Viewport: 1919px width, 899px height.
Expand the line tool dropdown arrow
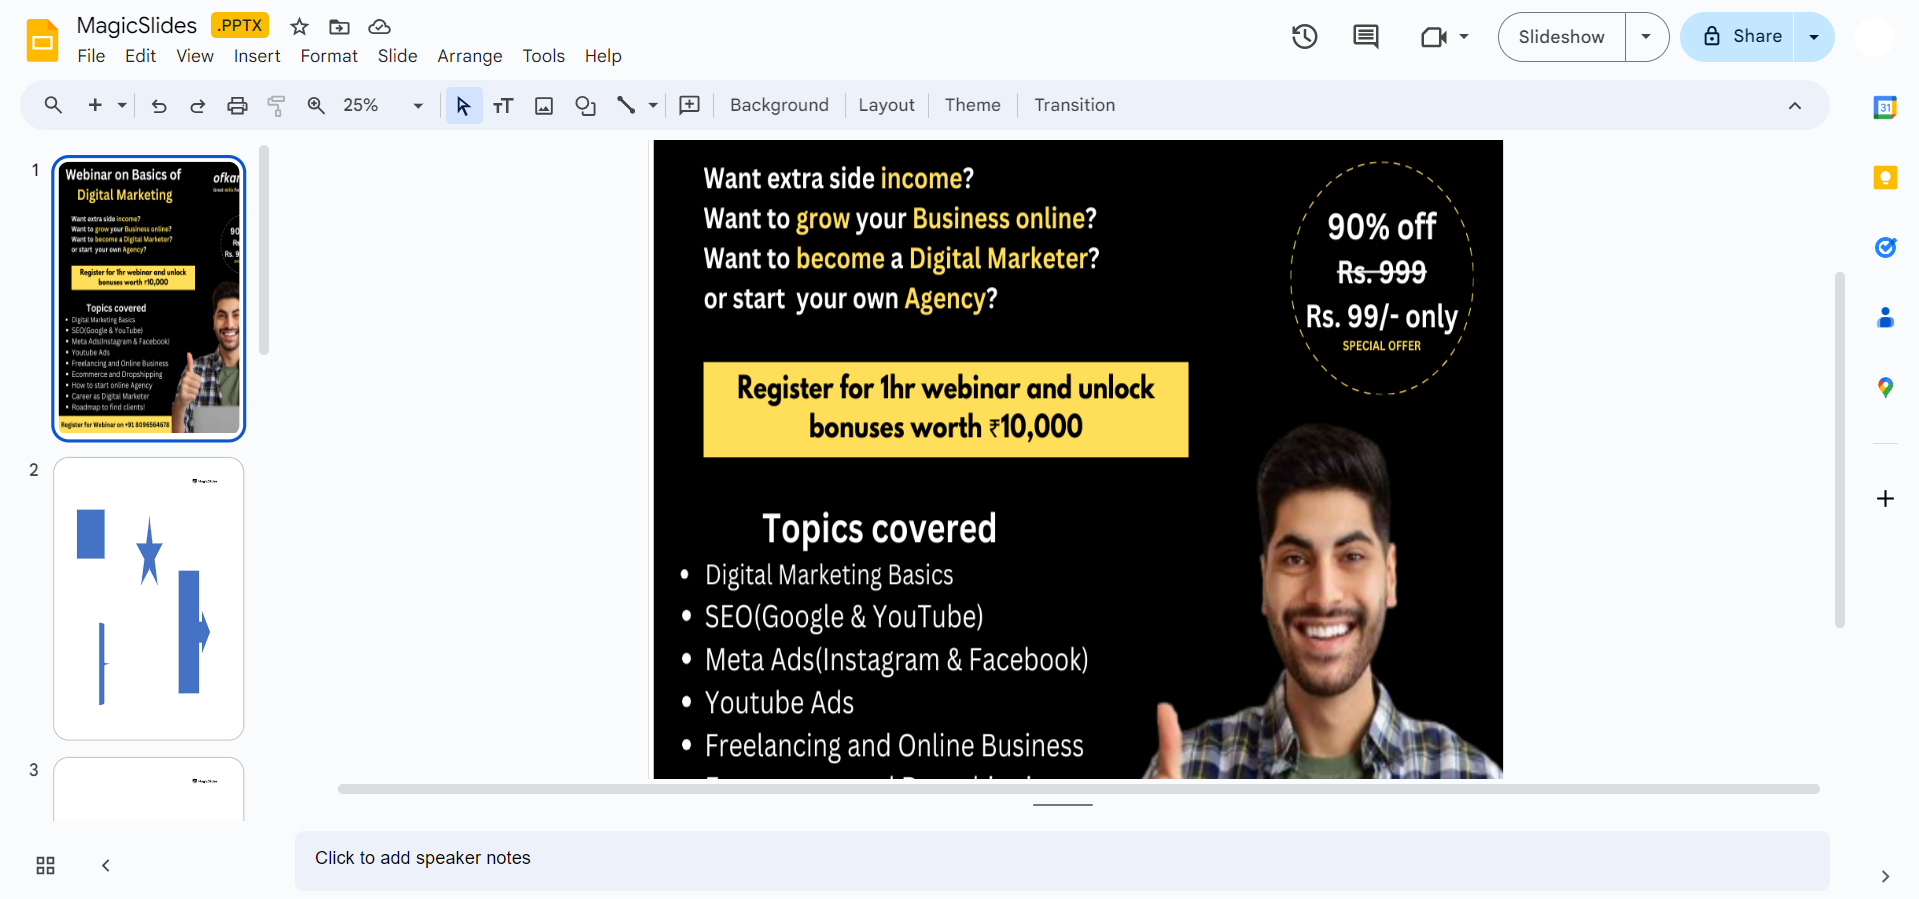653,106
